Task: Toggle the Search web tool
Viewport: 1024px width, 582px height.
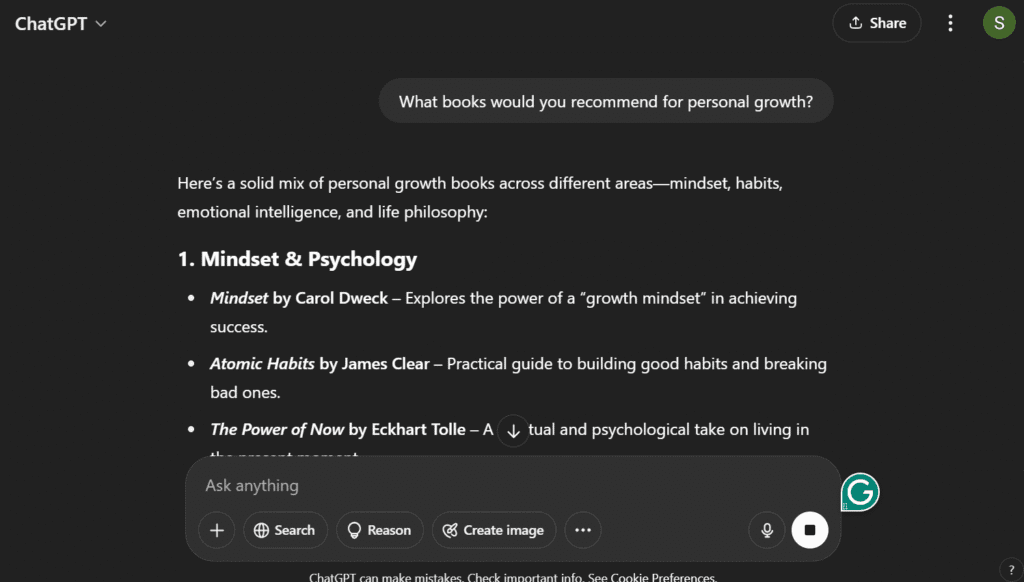Action: 285,530
